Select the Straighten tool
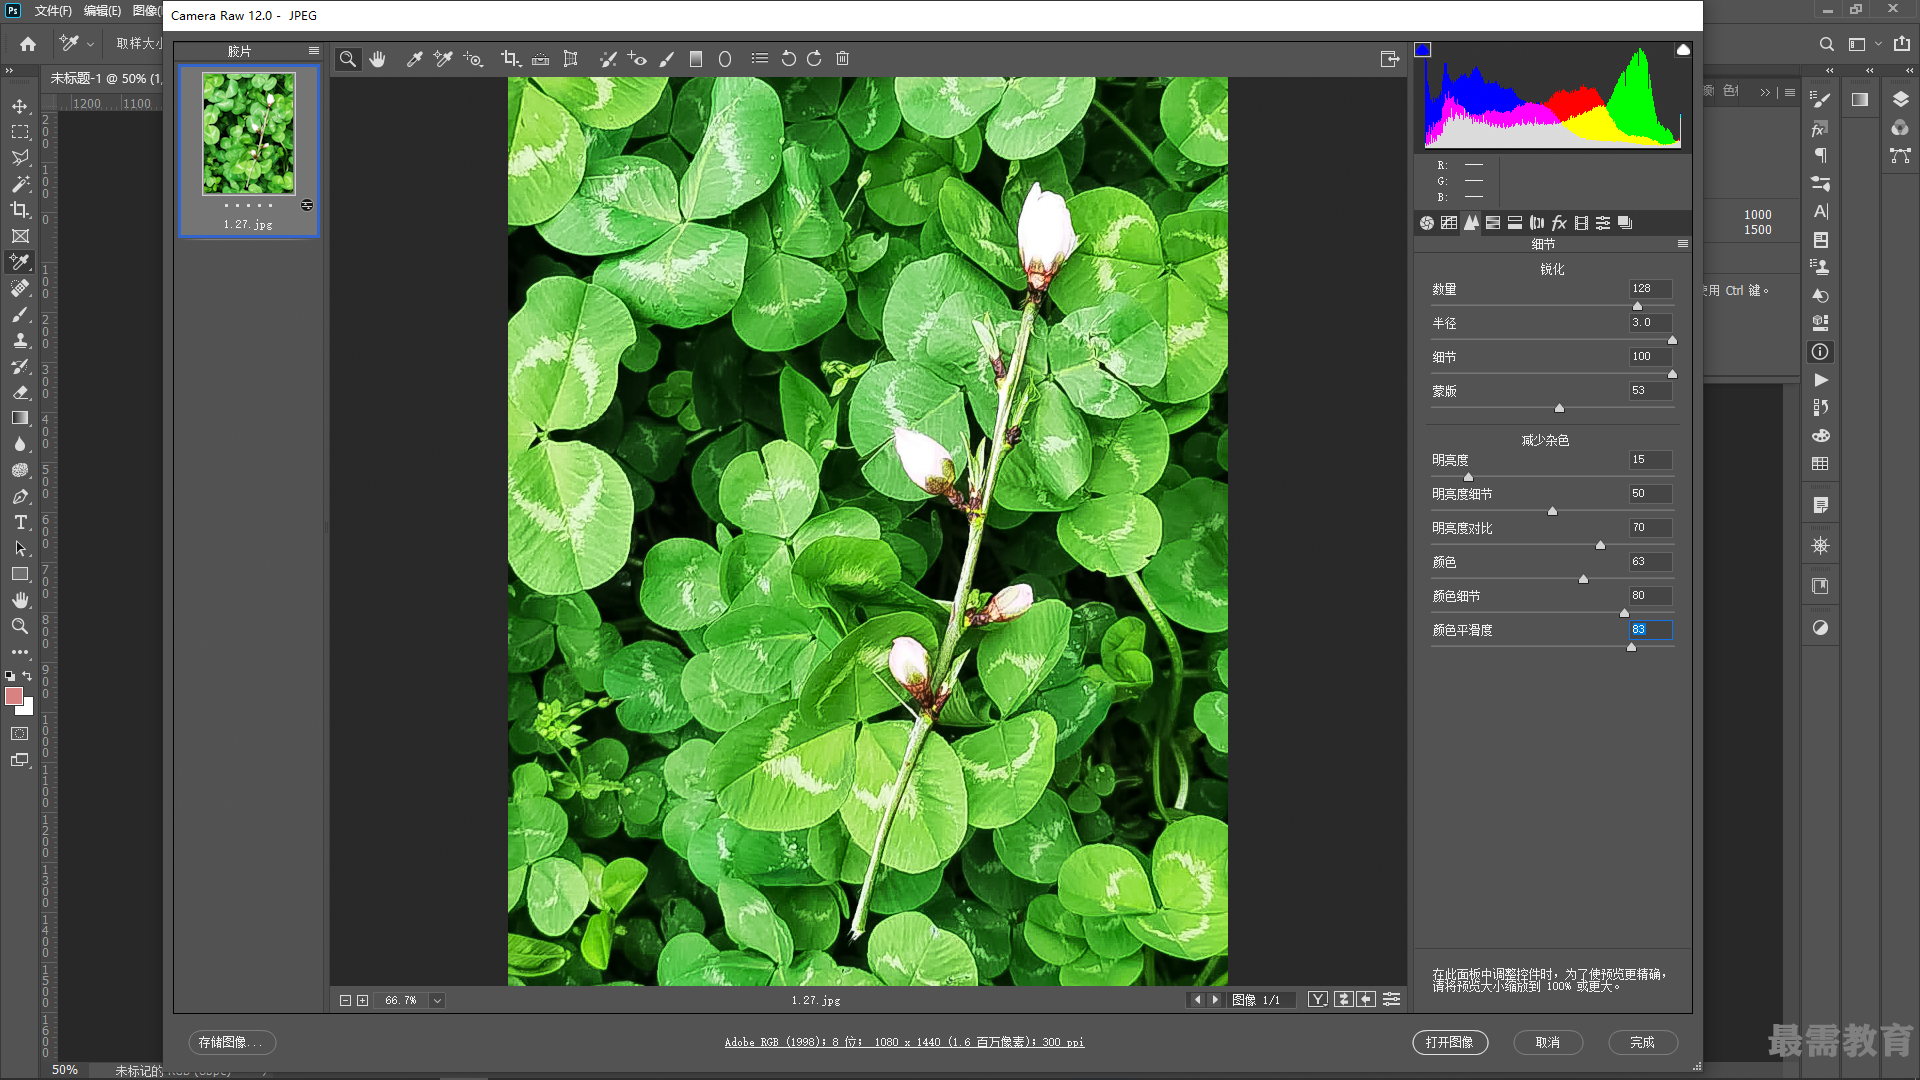The height and width of the screenshot is (1080, 1920). click(540, 59)
